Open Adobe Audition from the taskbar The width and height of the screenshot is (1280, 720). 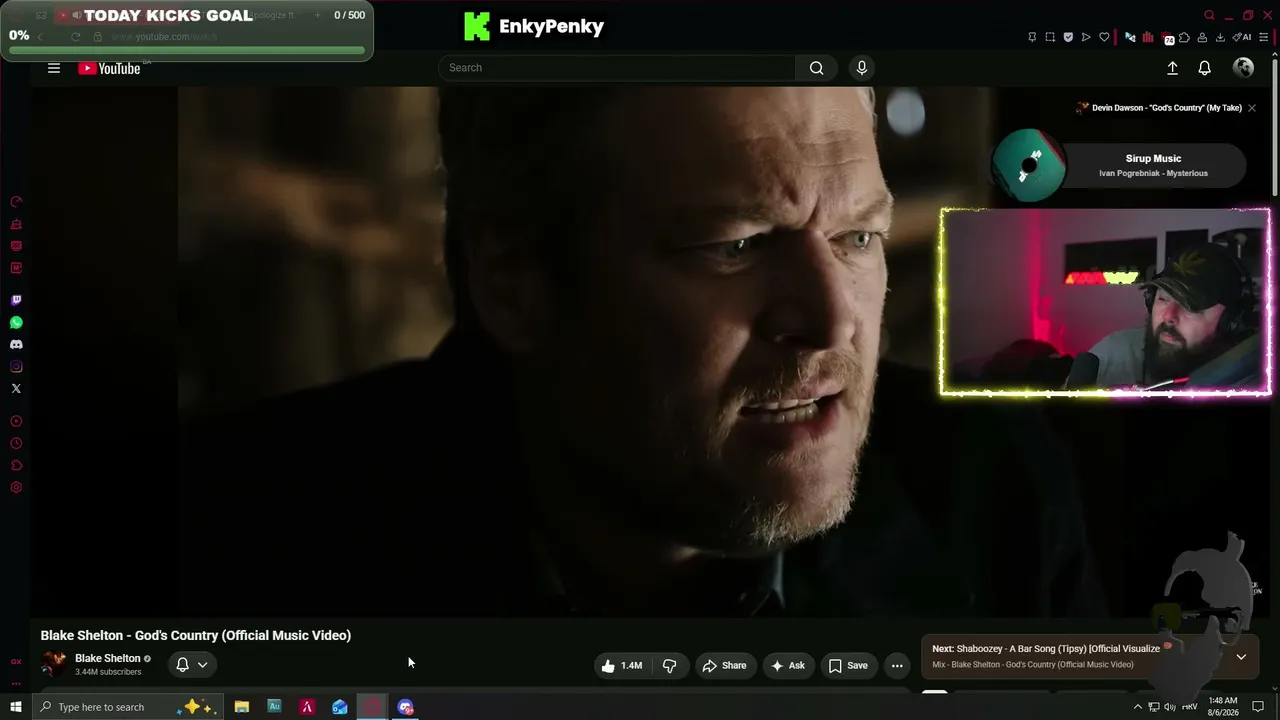(x=274, y=707)
